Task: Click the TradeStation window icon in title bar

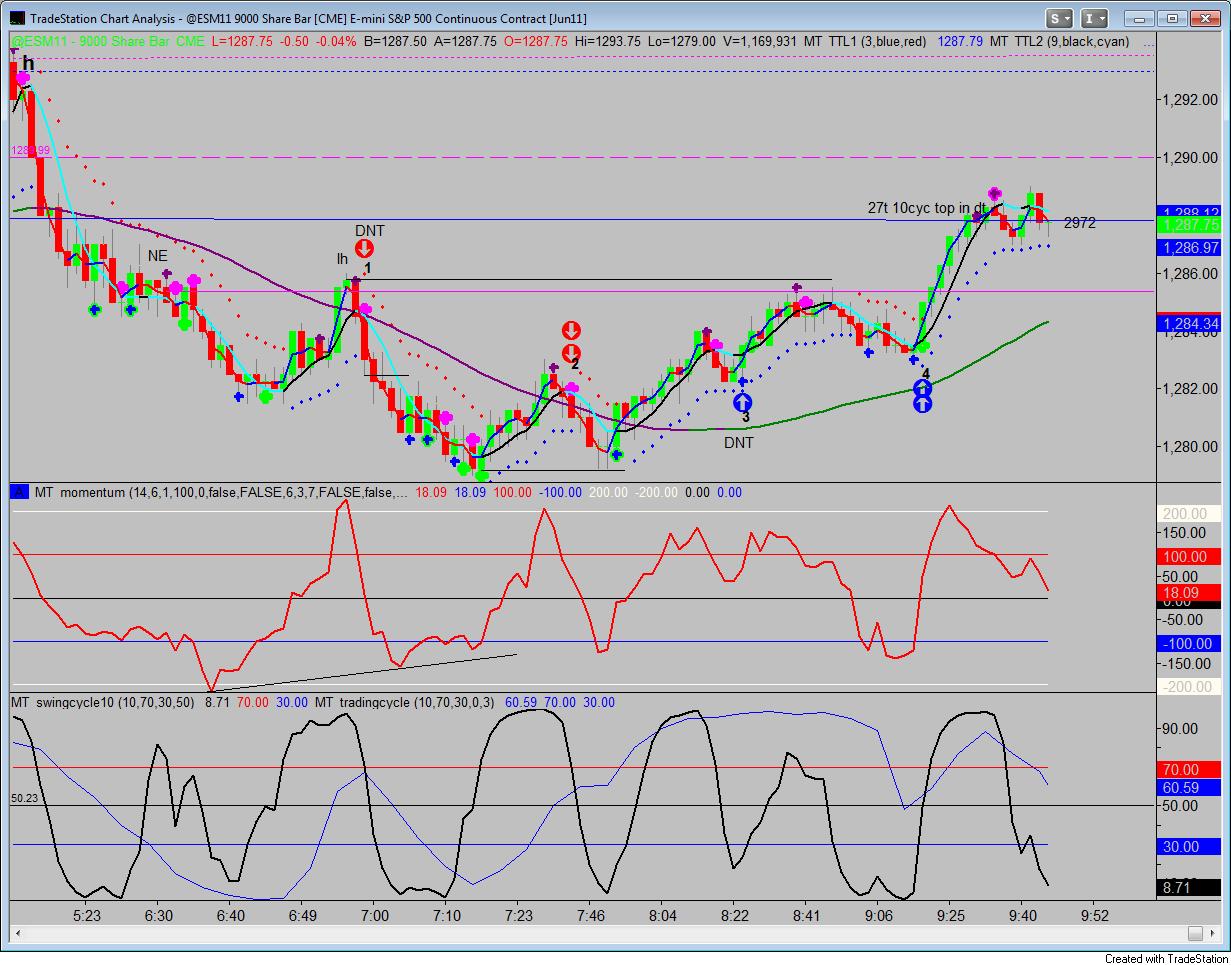Action: point(16,18)
